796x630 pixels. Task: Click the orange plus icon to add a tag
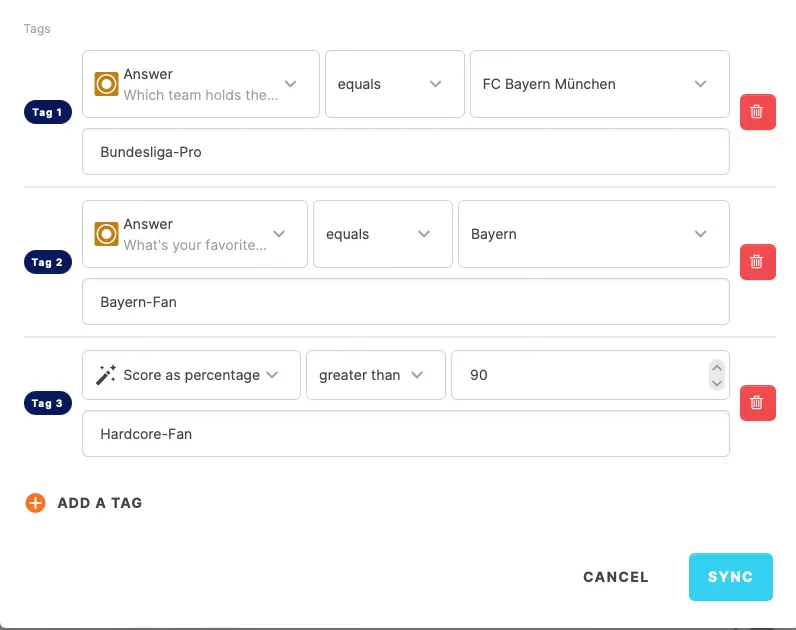pyautogui.click(x=35, y=503)
